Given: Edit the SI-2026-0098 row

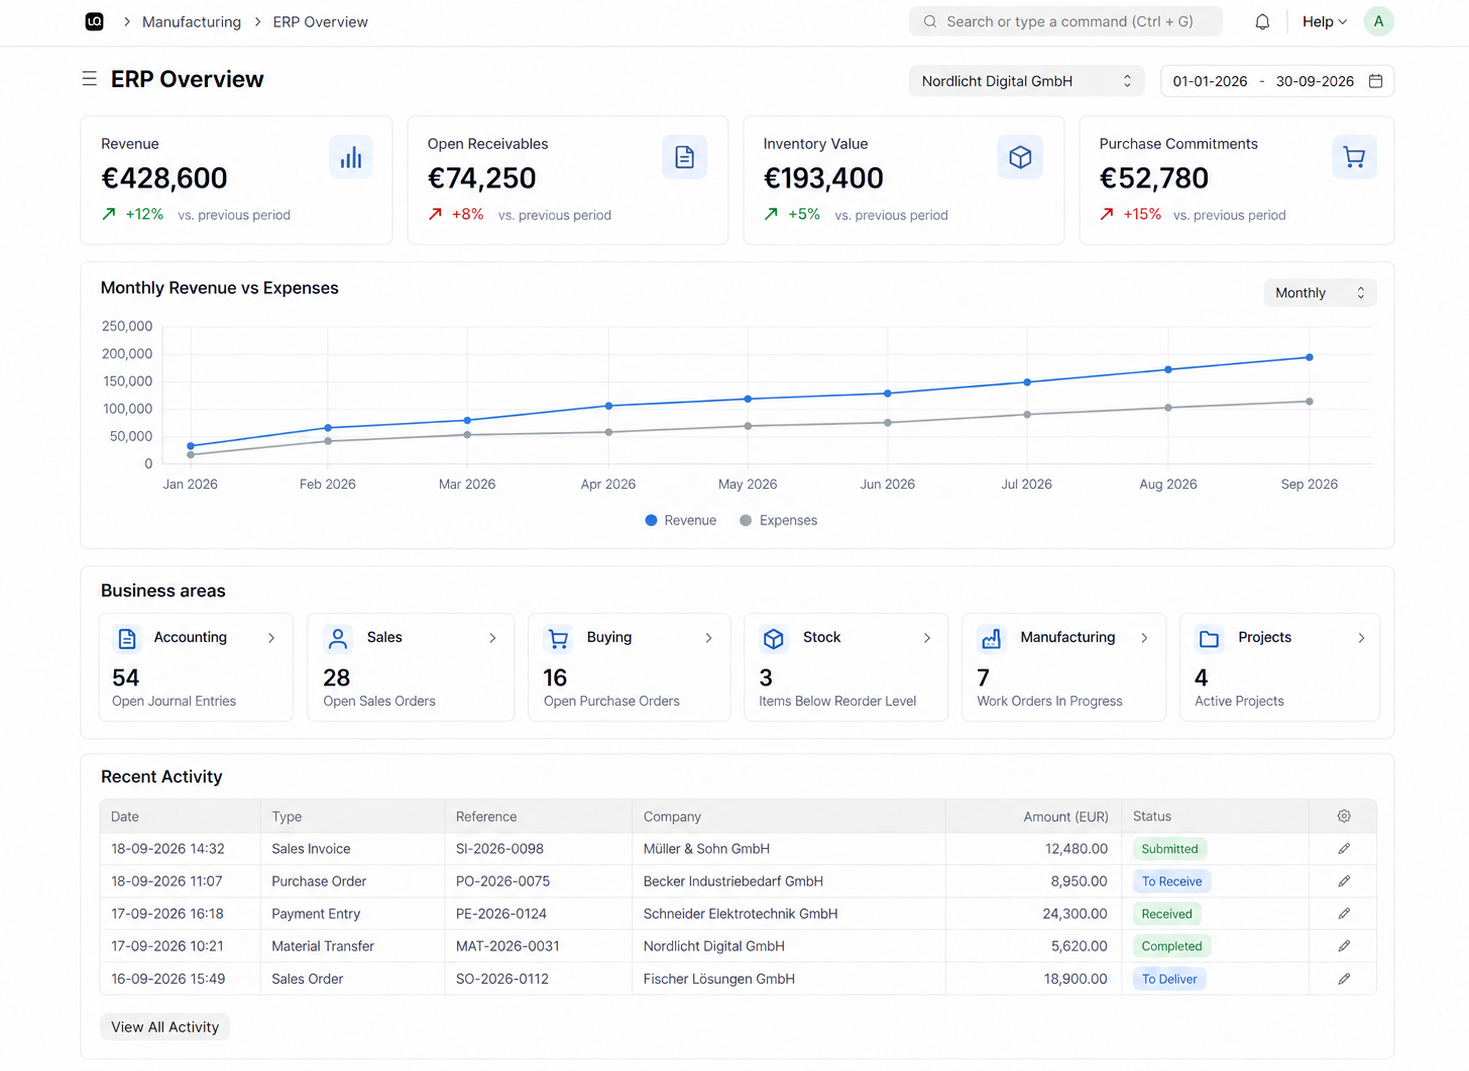Looking at the screenshot, I should pos(1344,849).
